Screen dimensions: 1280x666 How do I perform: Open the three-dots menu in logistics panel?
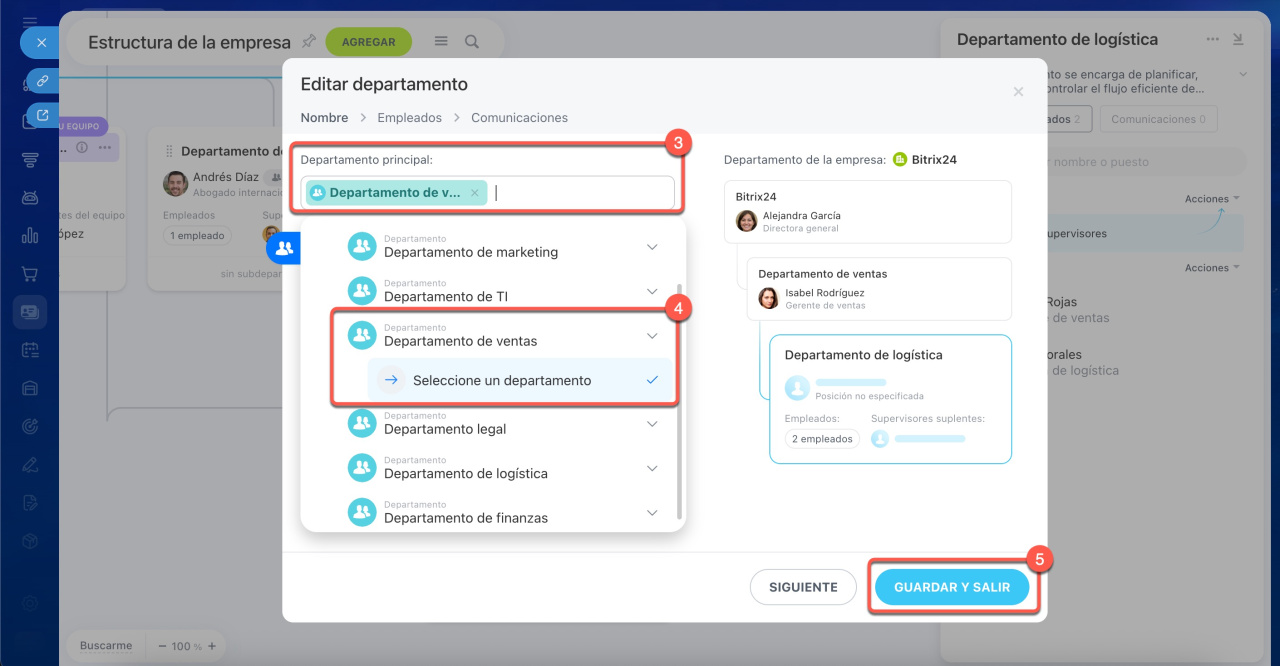pos(1213,40)
